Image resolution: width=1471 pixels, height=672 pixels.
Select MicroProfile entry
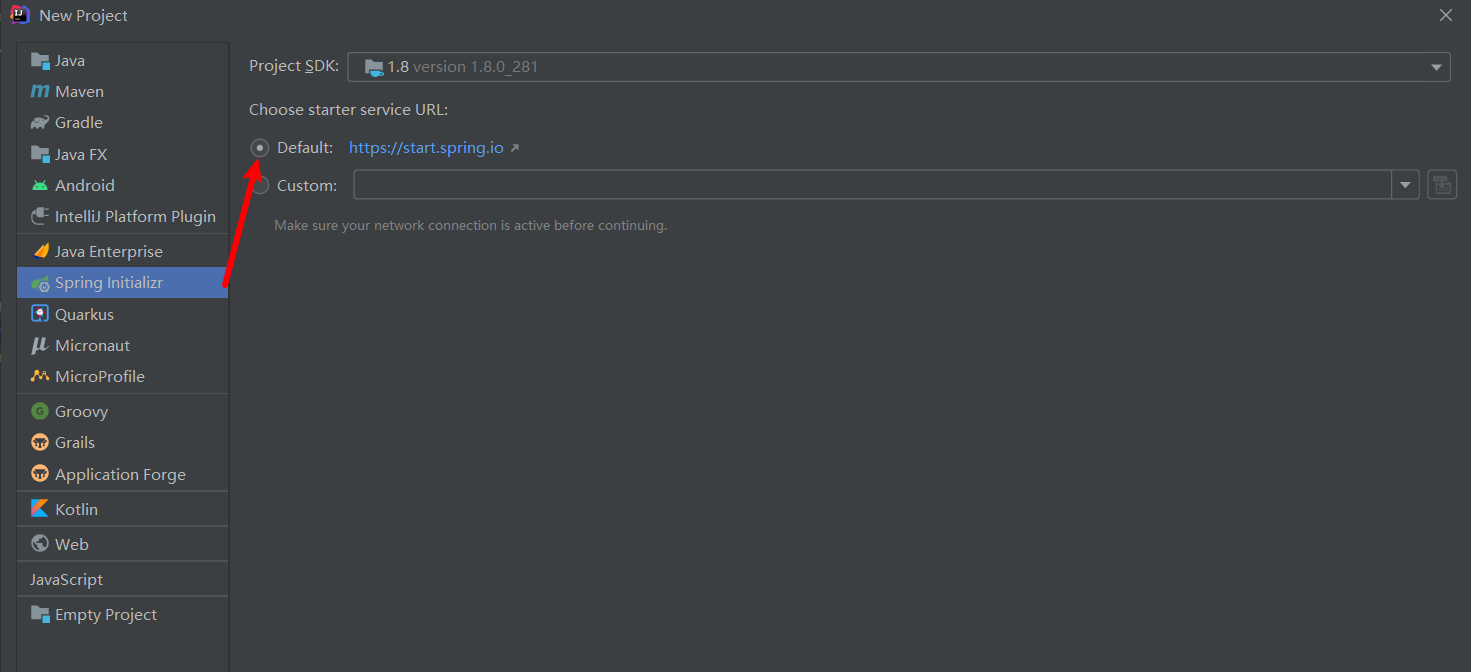[x=122, y=376]
